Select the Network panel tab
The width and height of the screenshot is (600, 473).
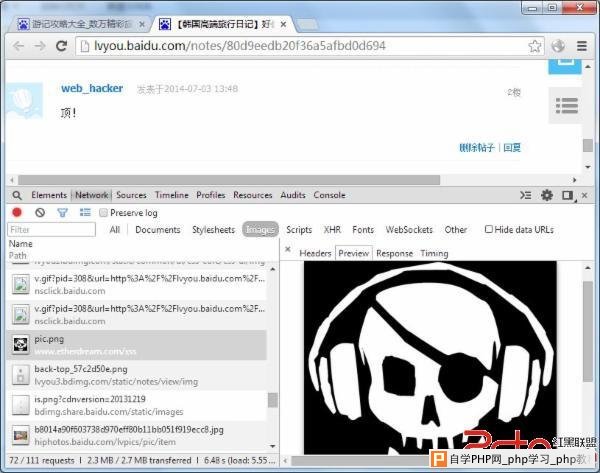tap(92, 195)
